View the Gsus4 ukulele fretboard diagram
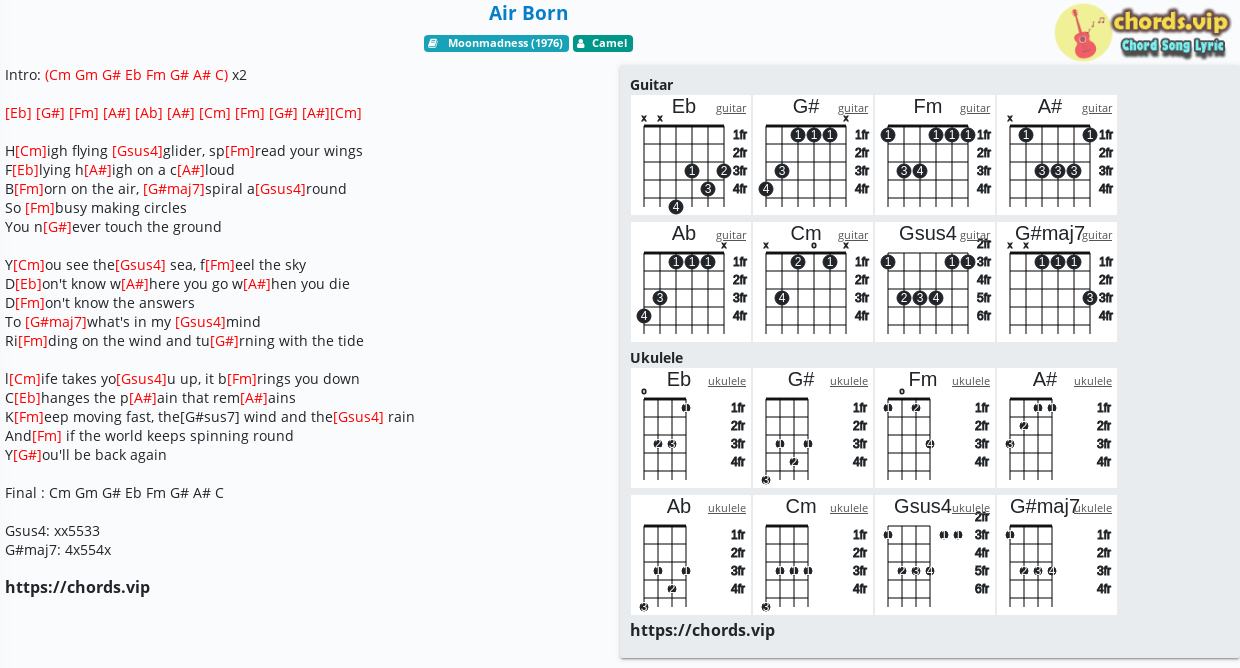The height and width of the screenshot is (668, 1240). point(935,555)
